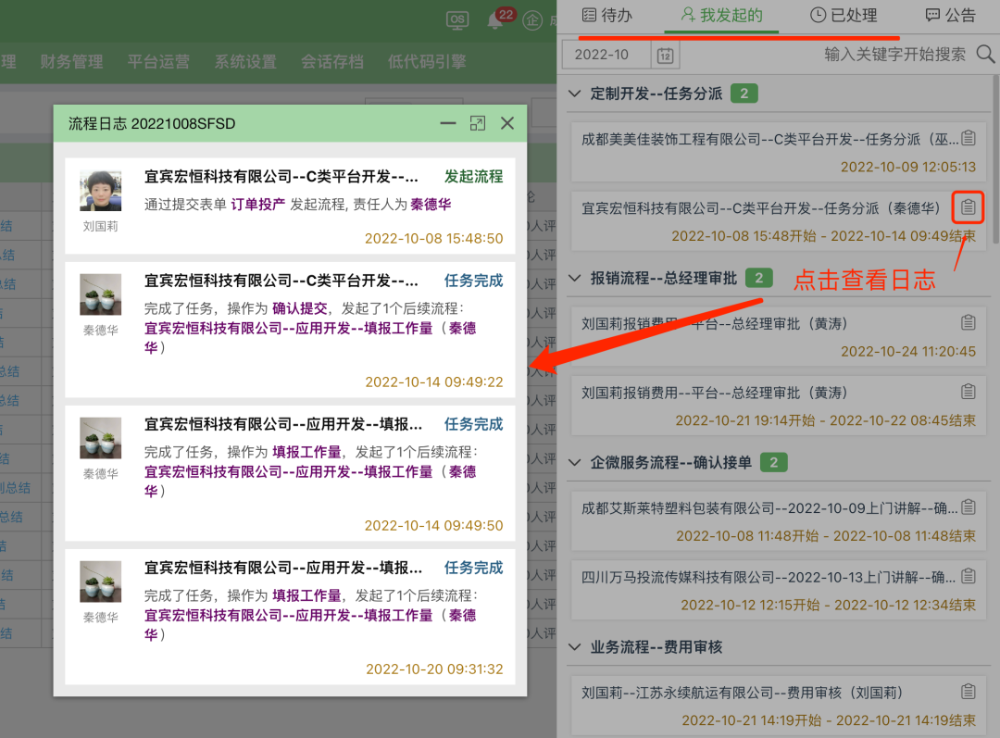Minimize the 流程日志 dialog

[x=448, y=123]
